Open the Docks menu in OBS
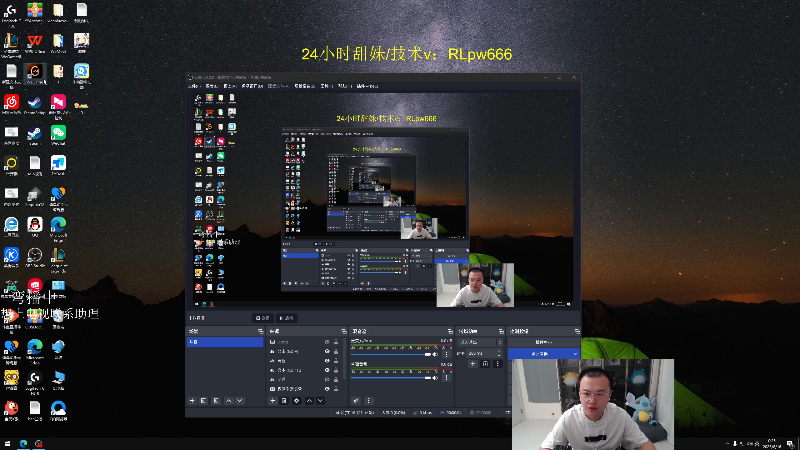The width and height of the screenshot is (800, 450). tap(252, 86)
